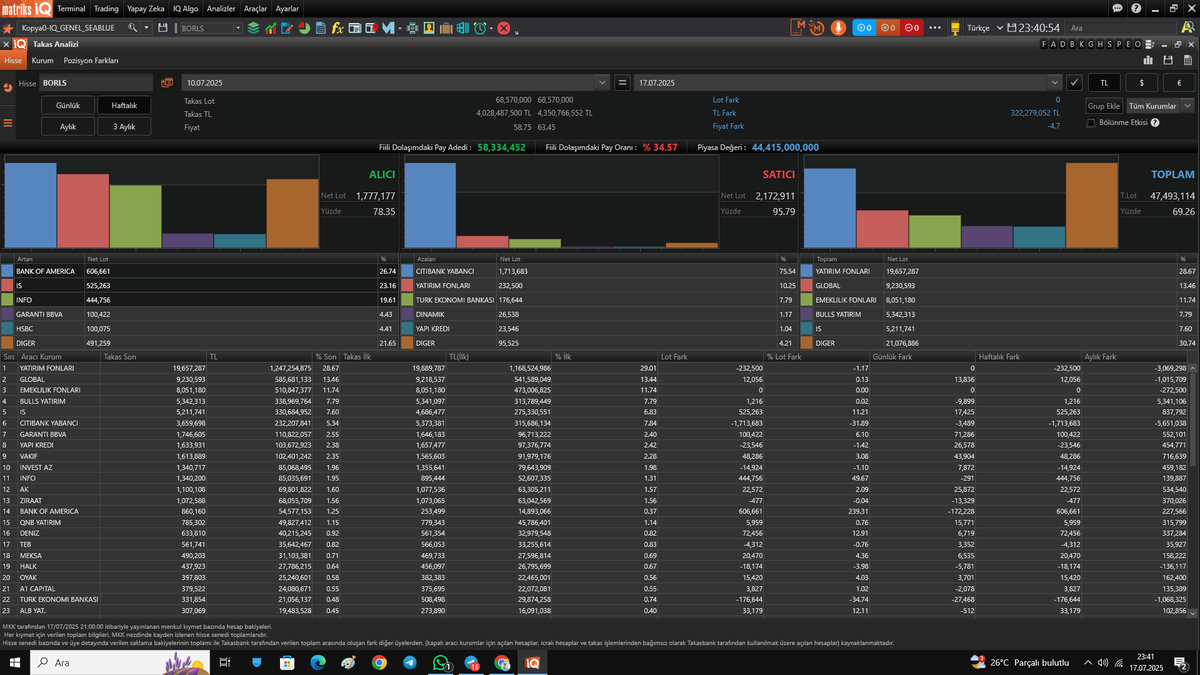Click the Grup Ekle button
The width and height of the screenshot is (1200, 675).
click(1103, 105)
